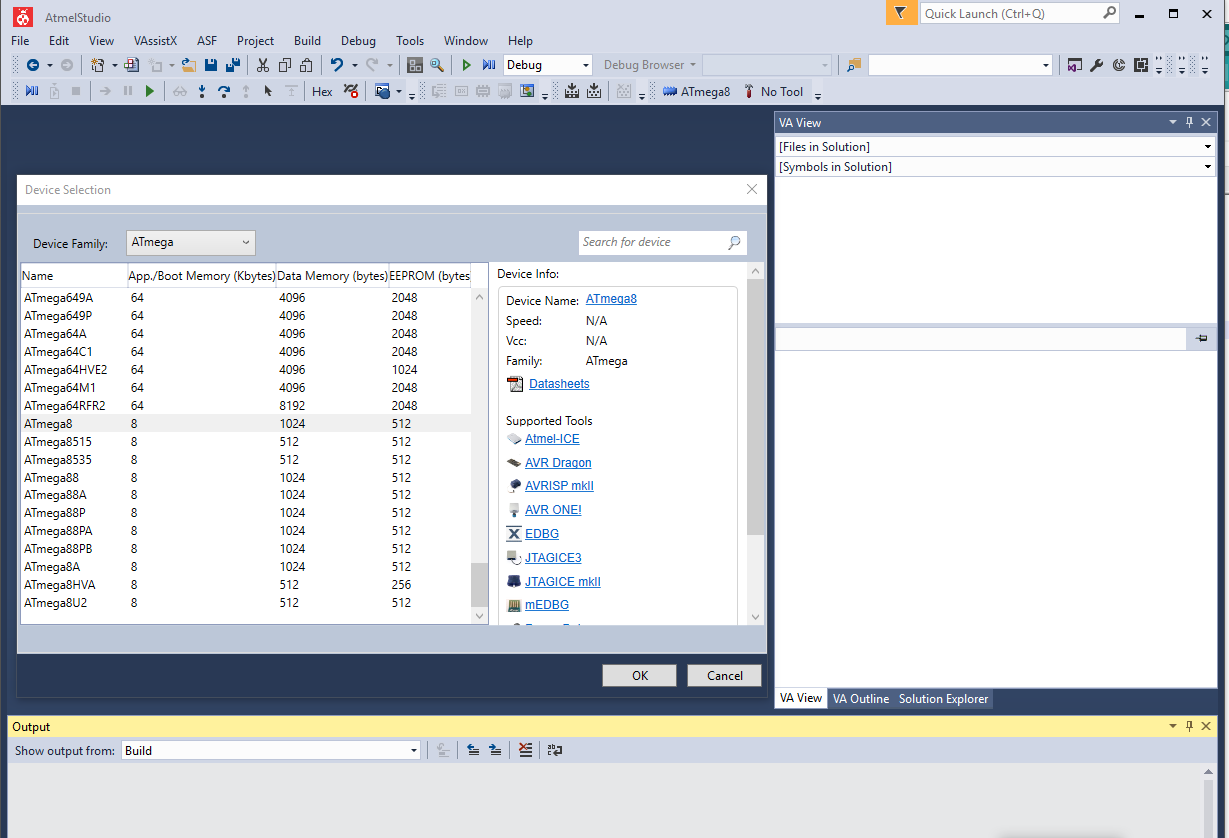Image resolution: width=1229 pixels, height=838 pixels.
Task: Toggle word wrap in Output panel
Action: pyautogui.click(x=554, y=750)
